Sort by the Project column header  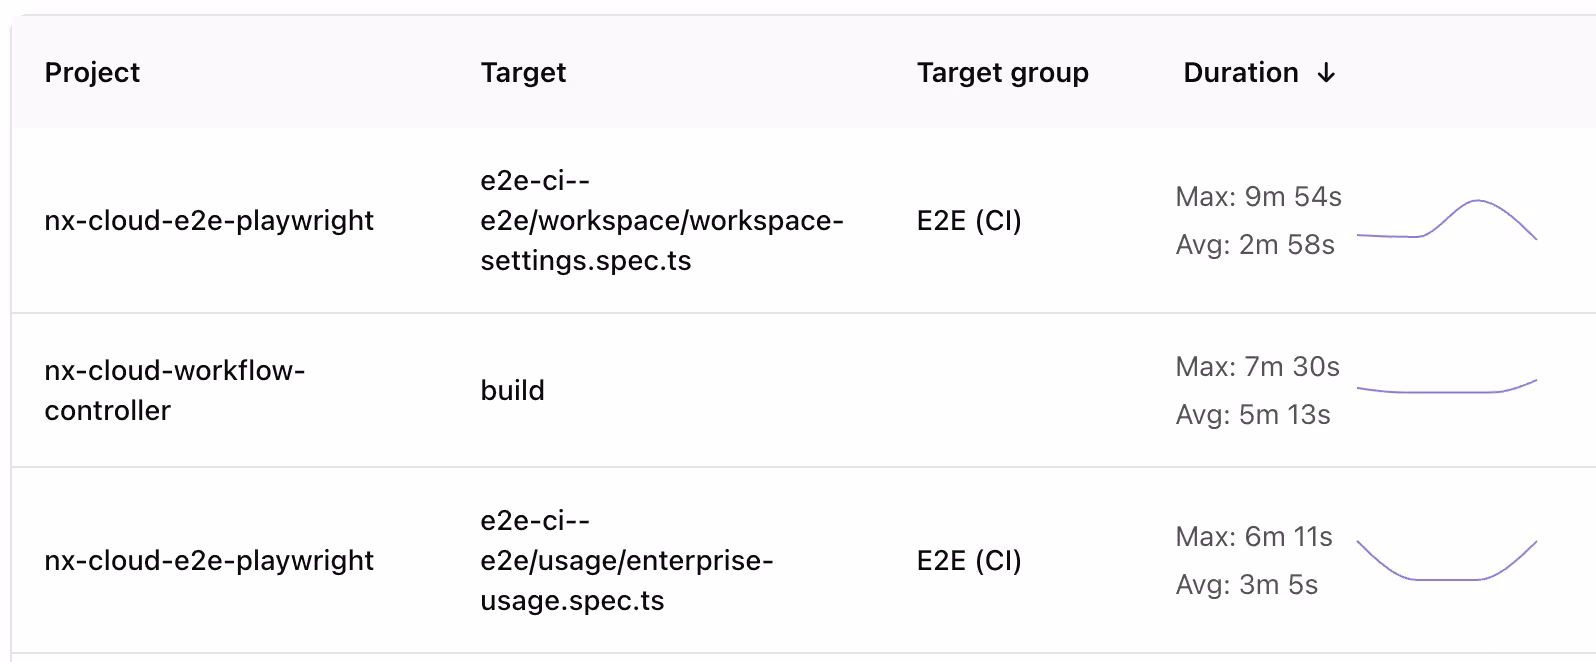click(92, 72)
